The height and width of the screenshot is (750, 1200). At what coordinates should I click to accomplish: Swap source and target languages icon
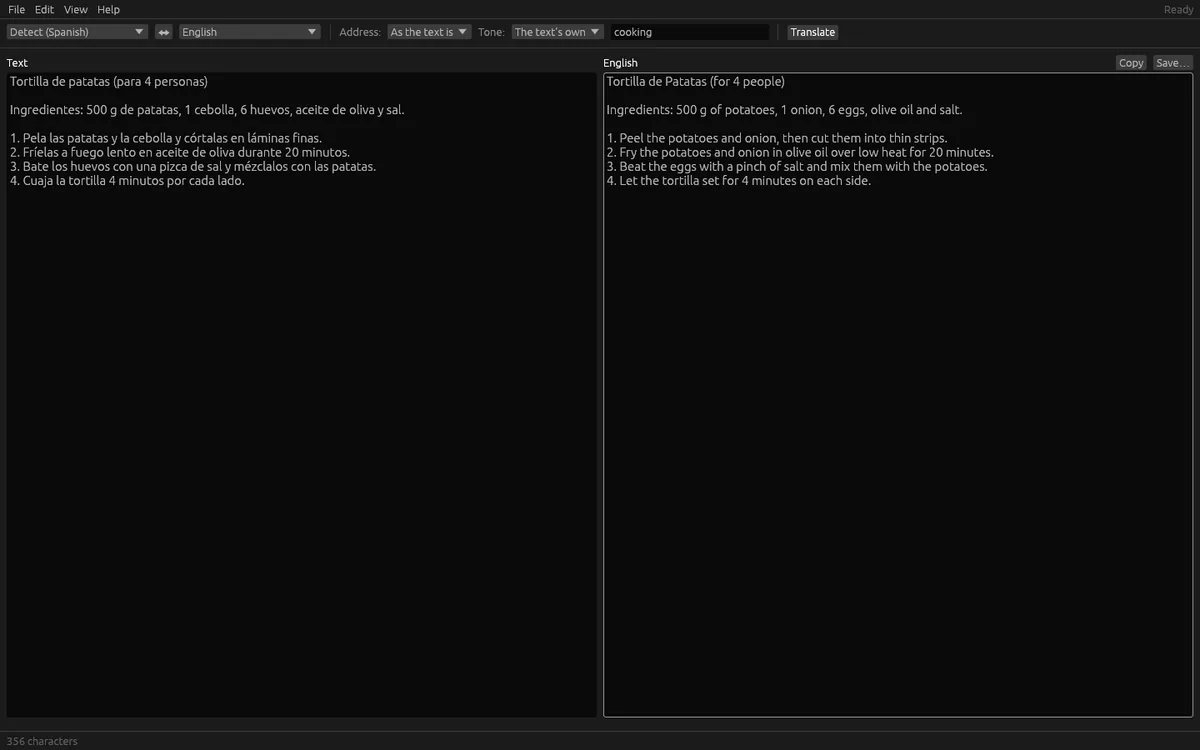164,32
